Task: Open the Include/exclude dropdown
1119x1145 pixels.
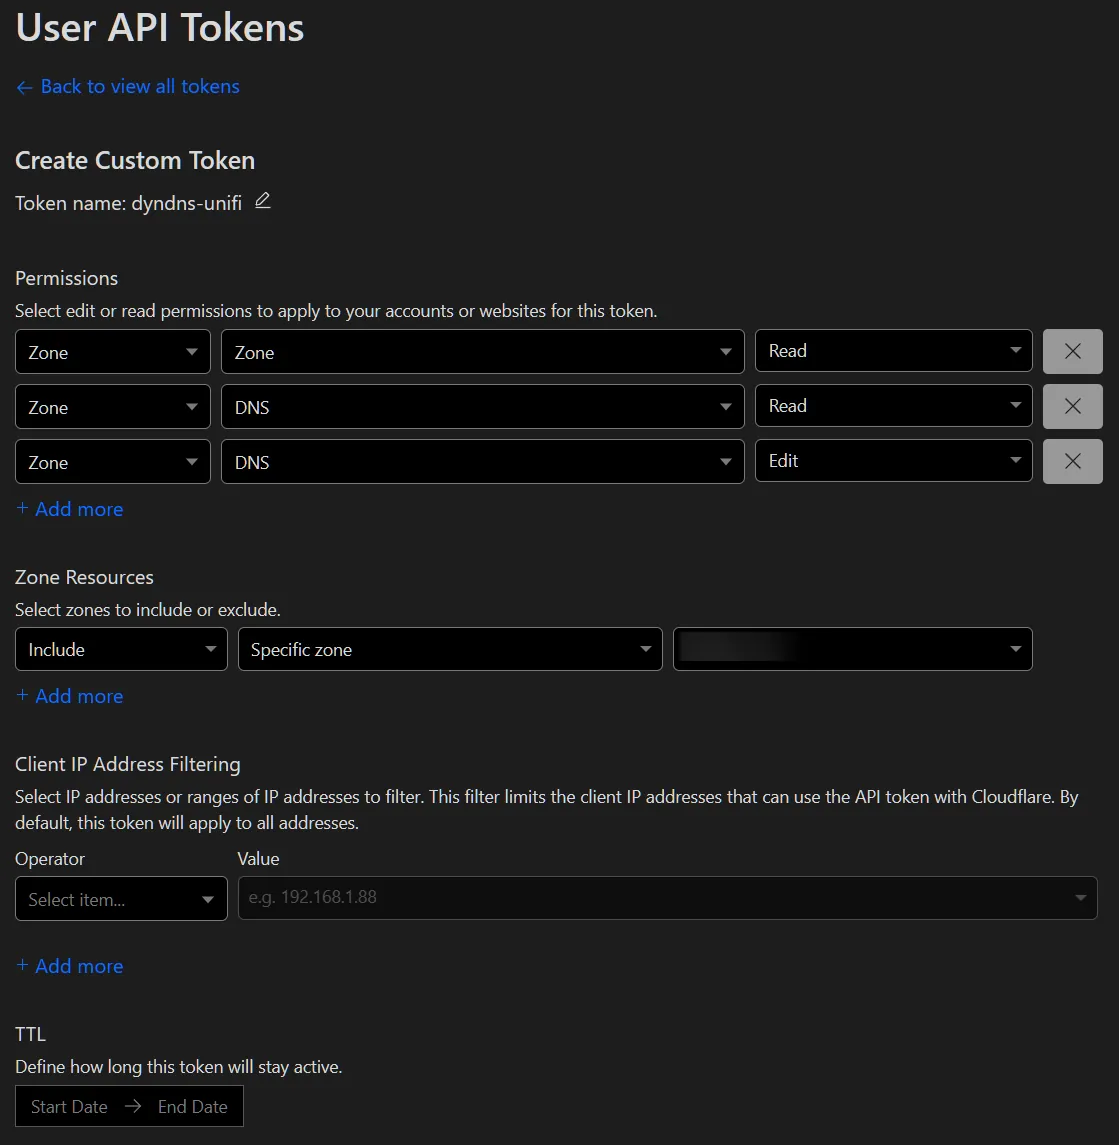Action: pos(121,650)
